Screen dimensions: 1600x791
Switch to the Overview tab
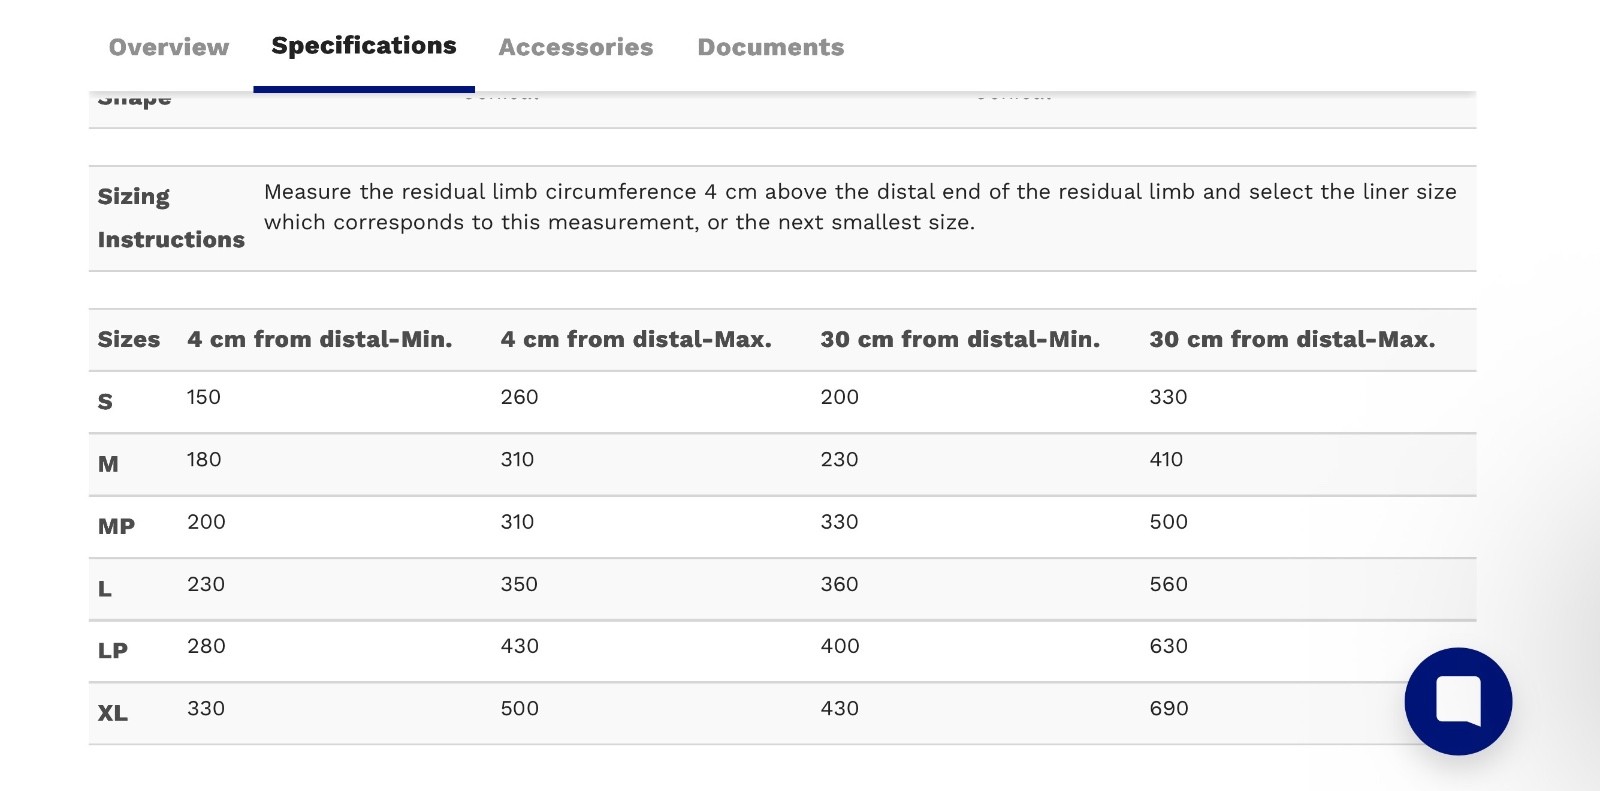[169, 47]
